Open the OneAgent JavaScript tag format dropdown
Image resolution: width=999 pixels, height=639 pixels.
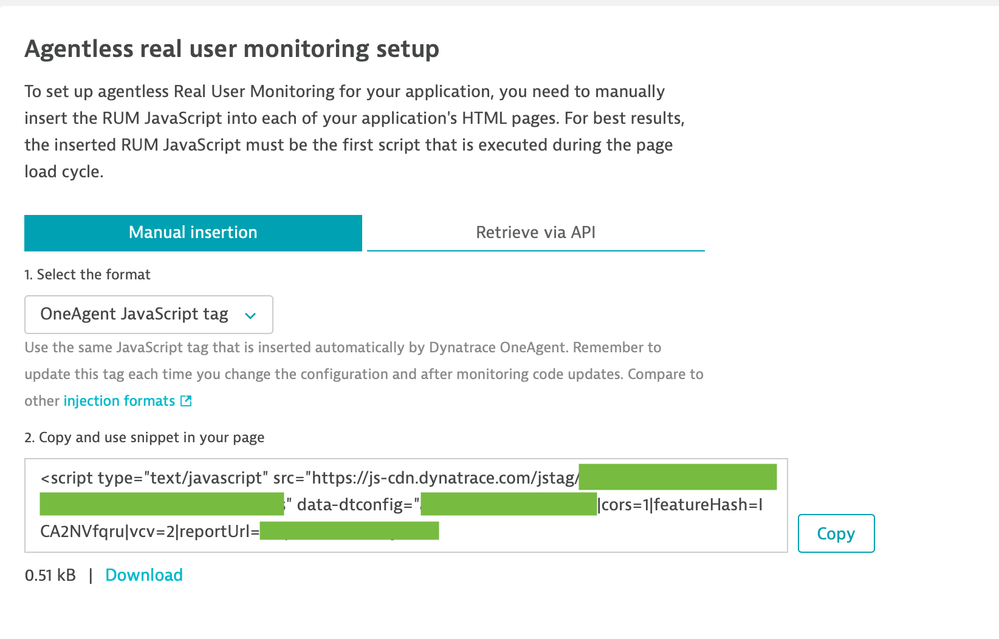pyautogui.click(x=148, y=314)
